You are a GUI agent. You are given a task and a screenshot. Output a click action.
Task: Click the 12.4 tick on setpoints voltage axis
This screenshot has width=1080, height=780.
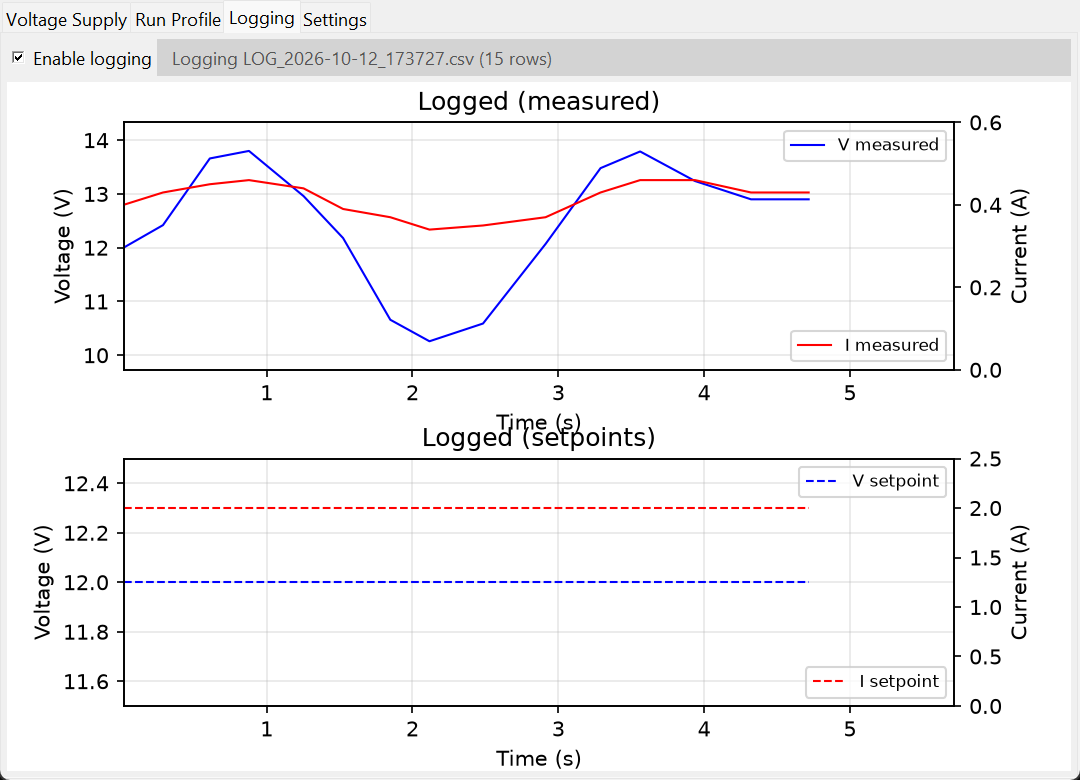coord(86,484)
